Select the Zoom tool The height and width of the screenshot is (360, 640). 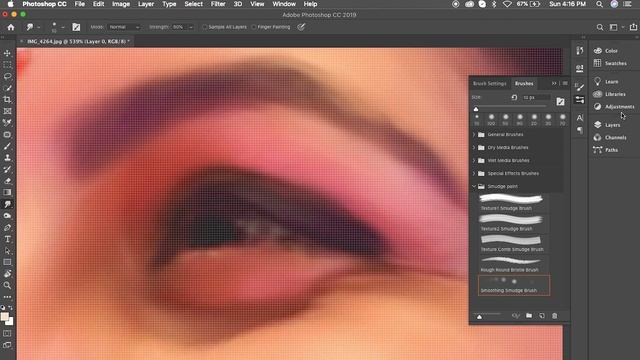[7, 285]
